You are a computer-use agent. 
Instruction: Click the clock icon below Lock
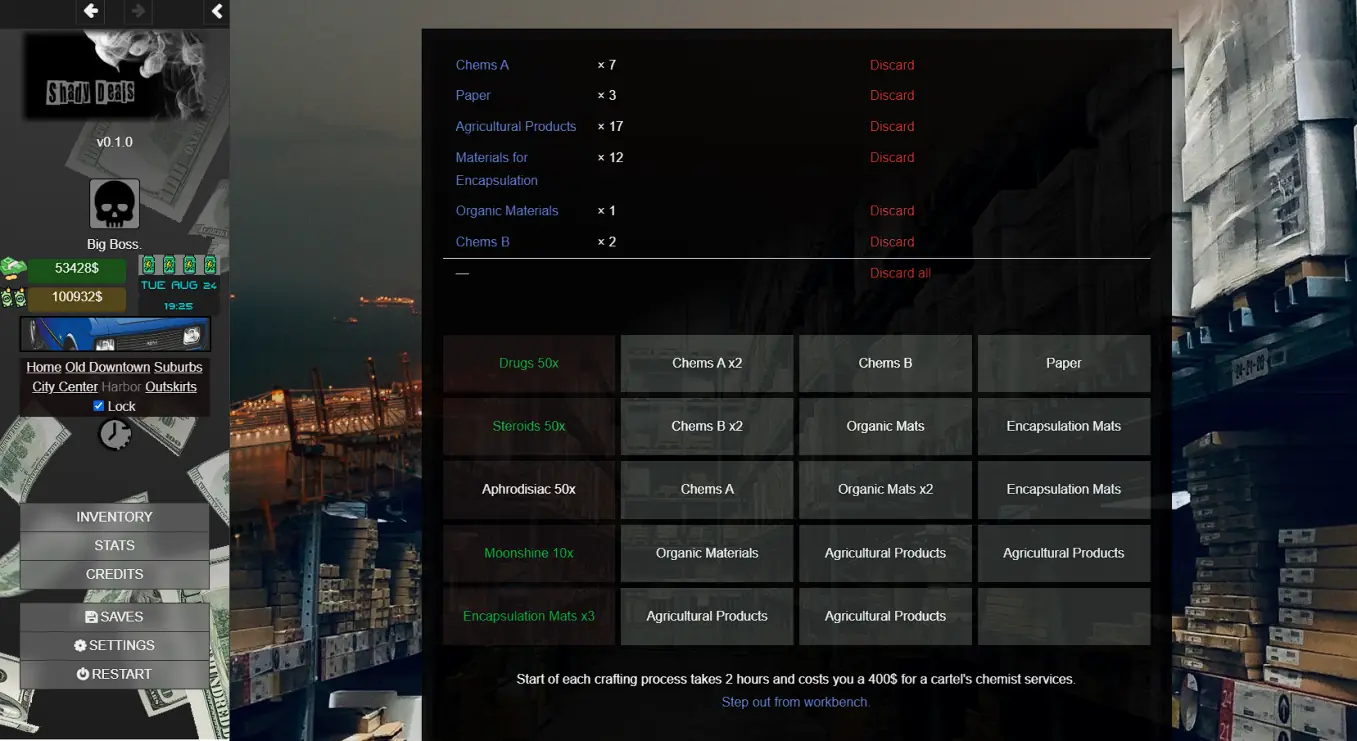115,434
